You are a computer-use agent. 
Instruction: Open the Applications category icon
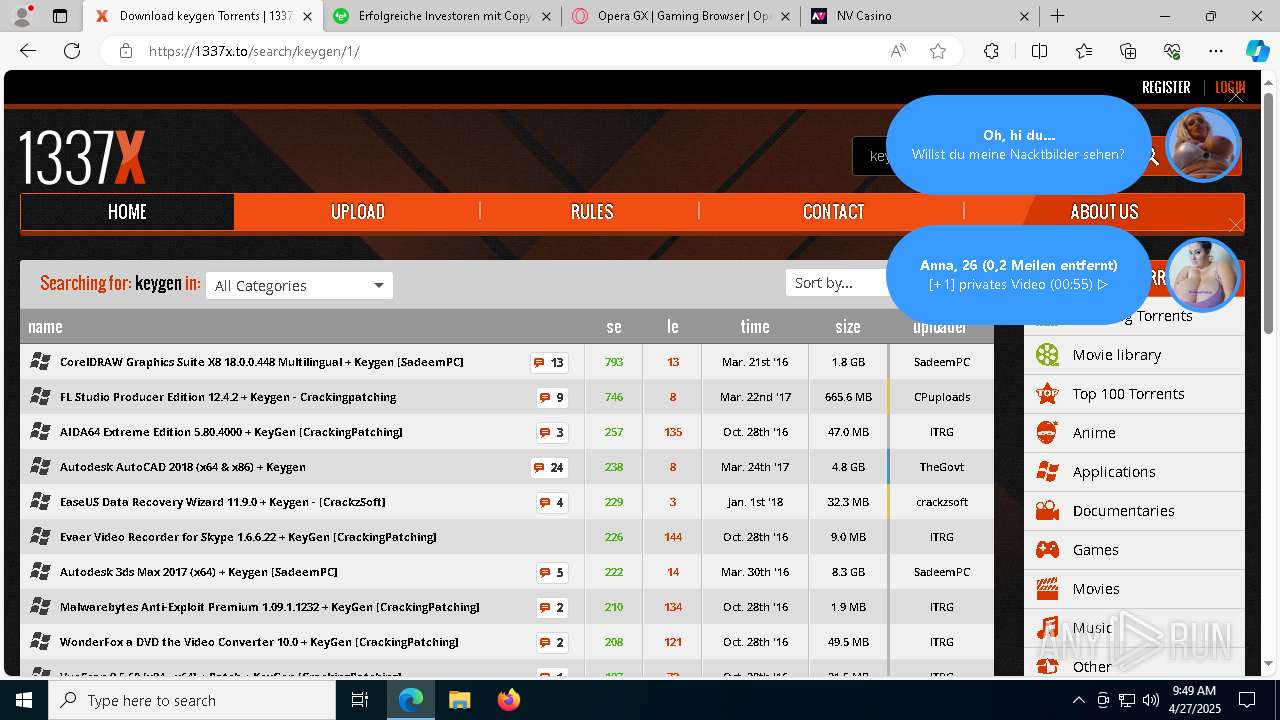pyautogui.click(x=1047, y=472)
